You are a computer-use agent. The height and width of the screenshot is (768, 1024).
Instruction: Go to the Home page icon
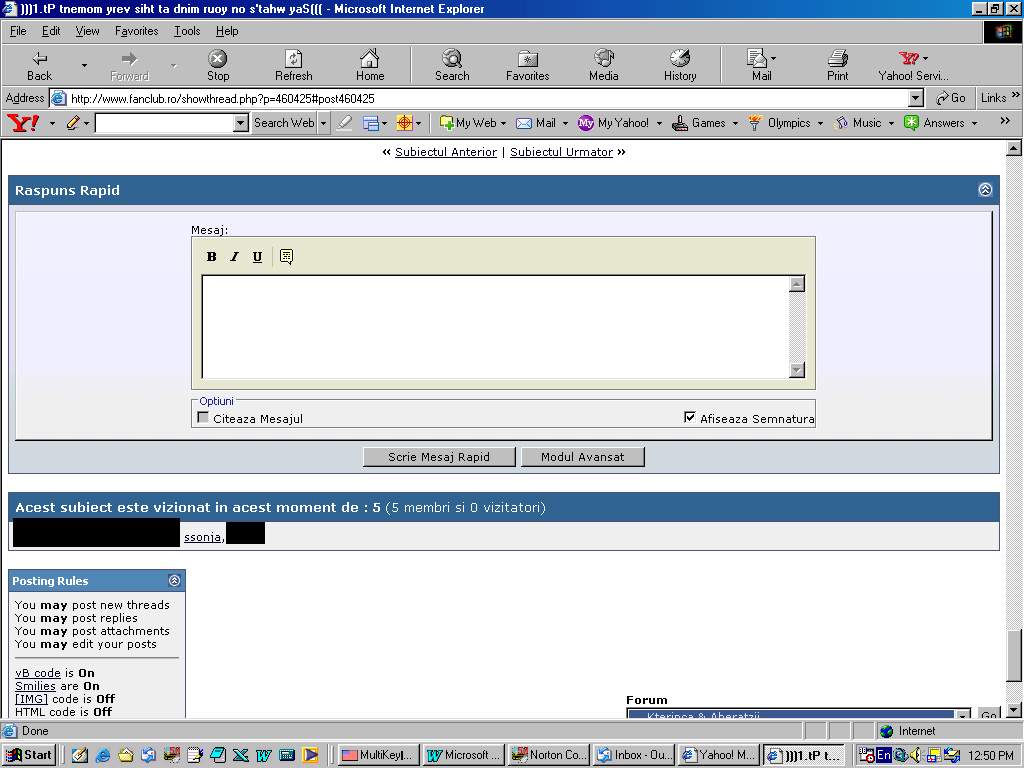tap(369, 60)
